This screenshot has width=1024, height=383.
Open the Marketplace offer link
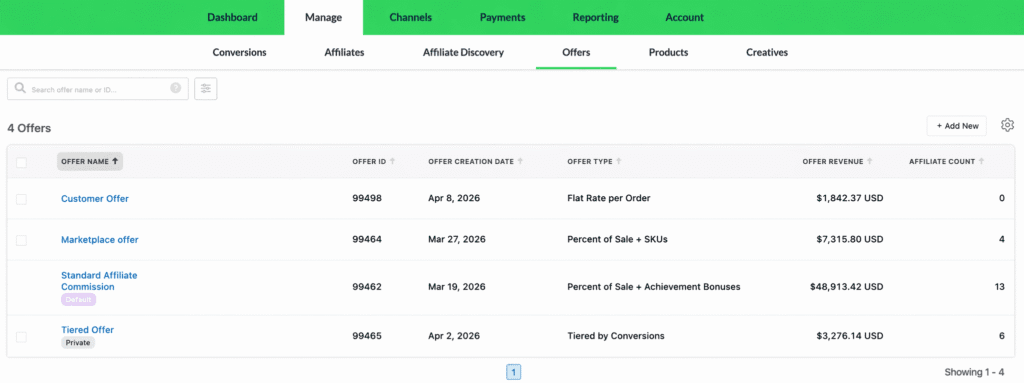(100, 240)
